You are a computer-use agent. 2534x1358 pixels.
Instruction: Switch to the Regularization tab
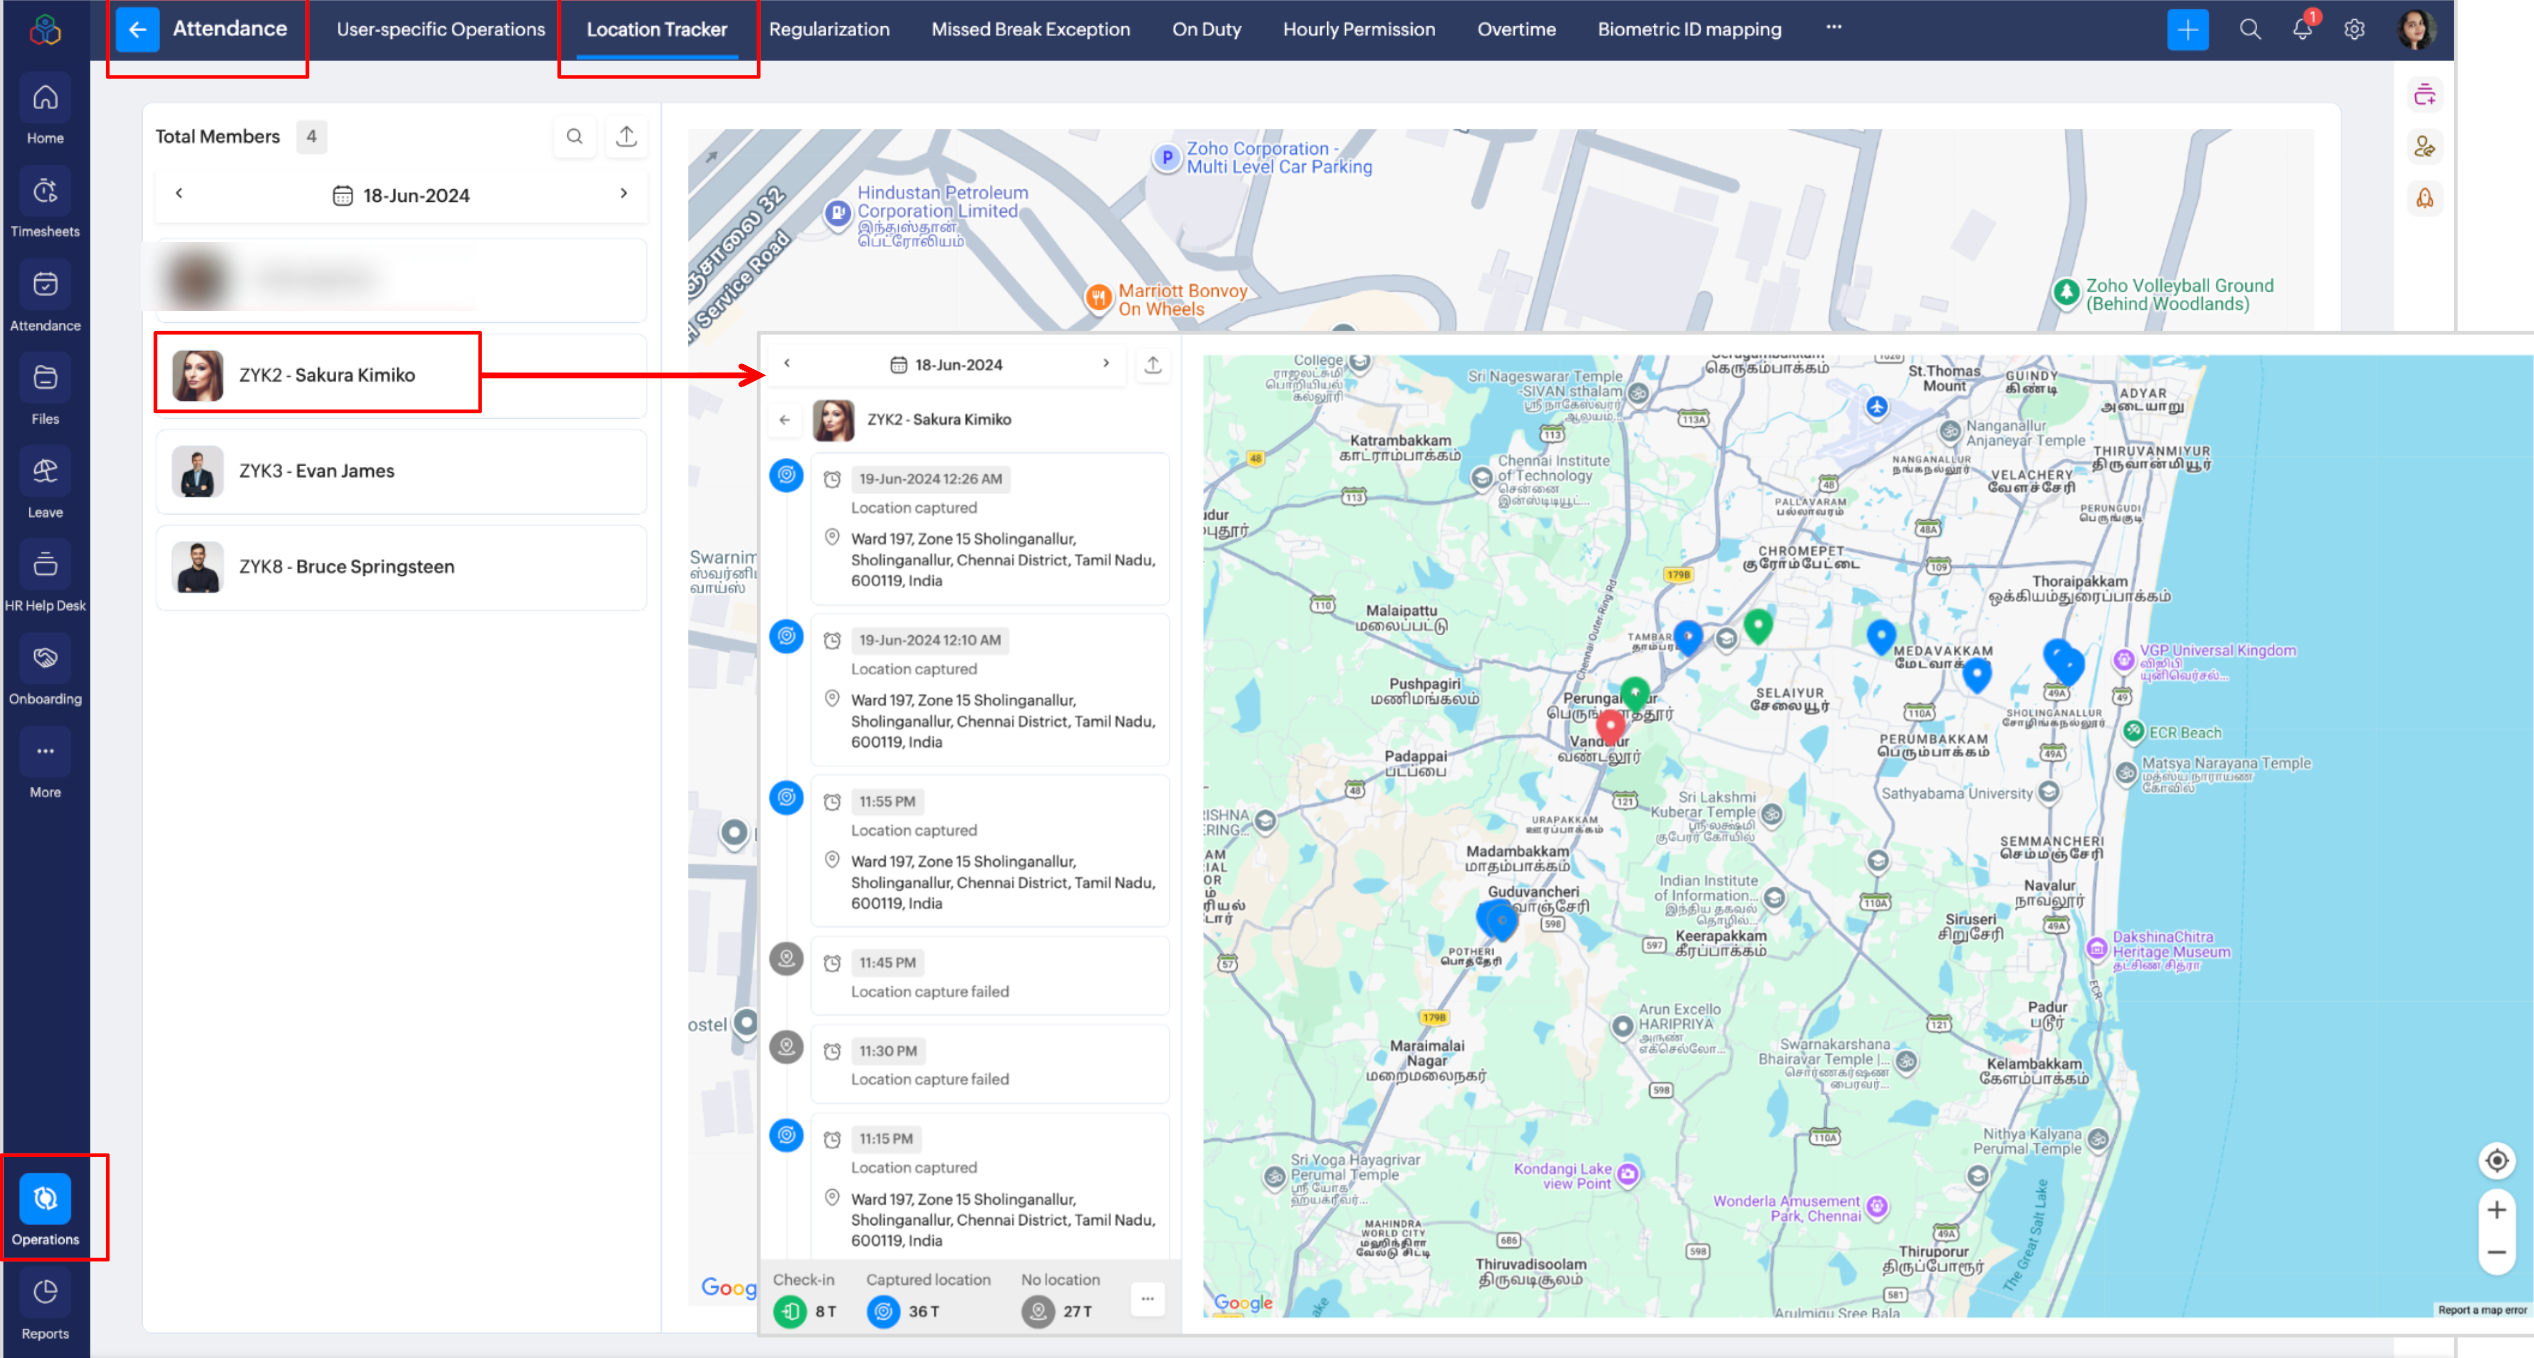[x=829, y=29]
